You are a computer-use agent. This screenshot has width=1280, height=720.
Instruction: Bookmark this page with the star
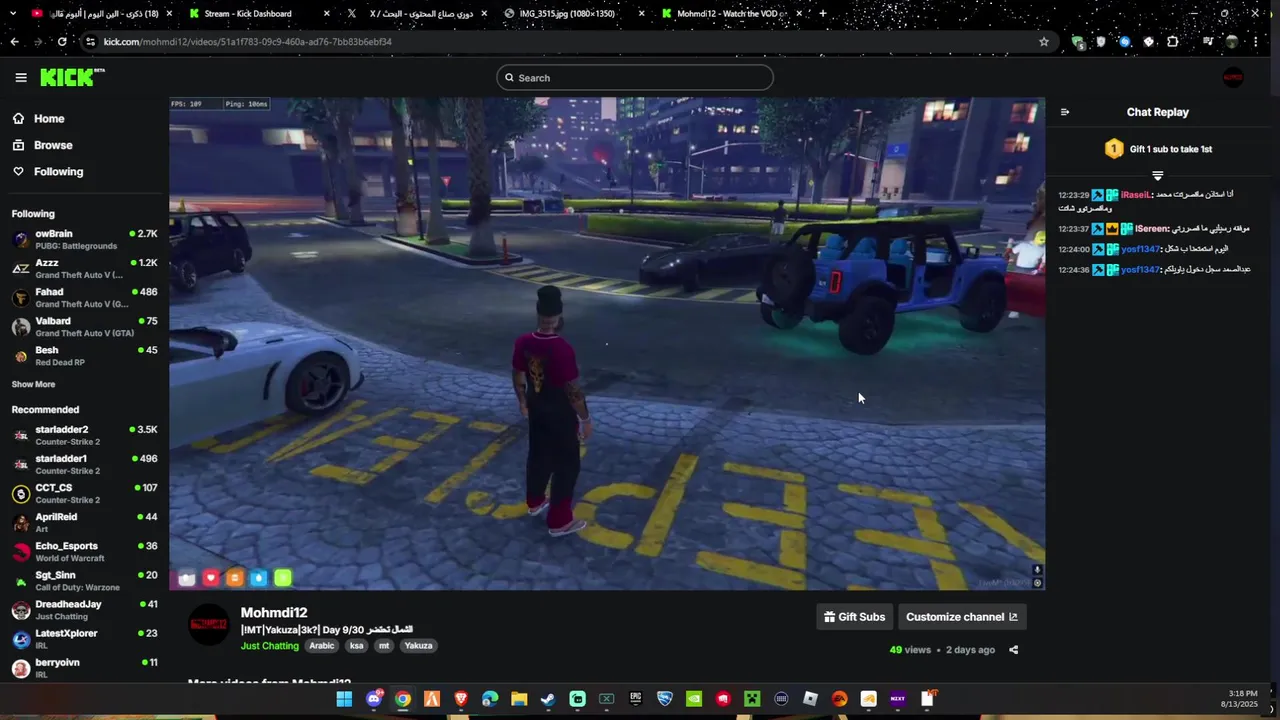point(1044,42)
